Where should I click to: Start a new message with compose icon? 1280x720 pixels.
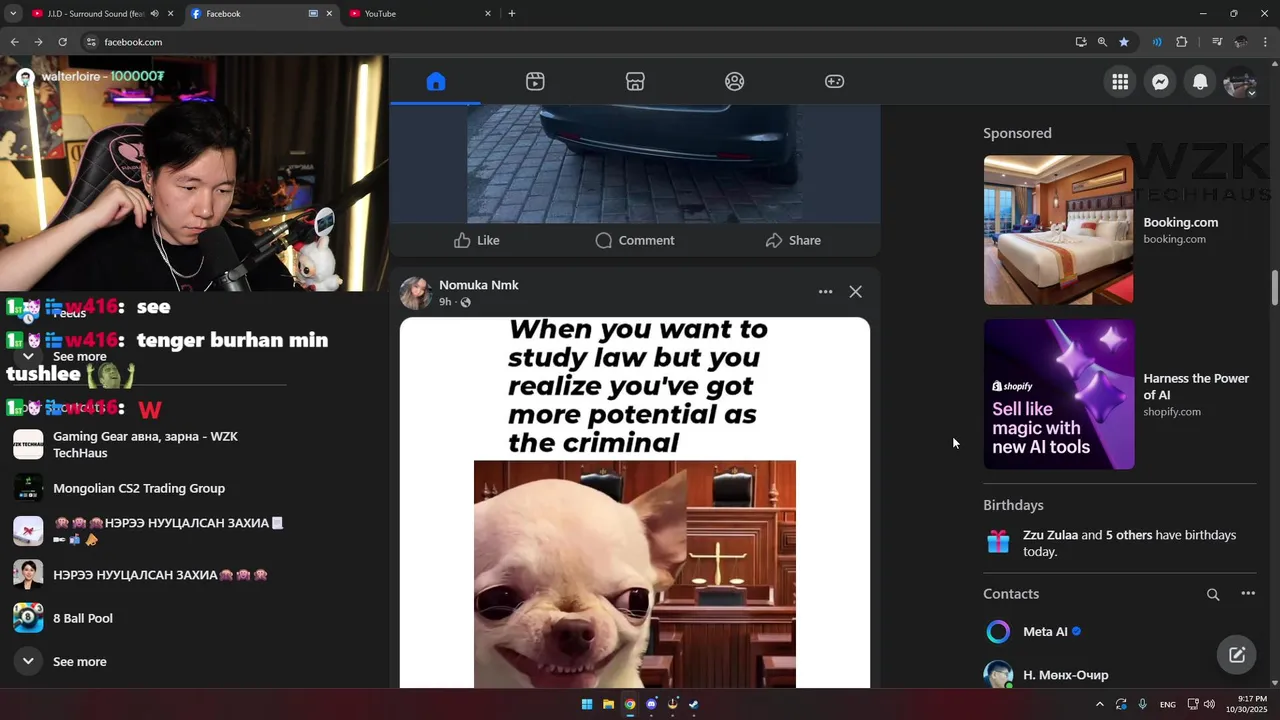(1237, 655)
